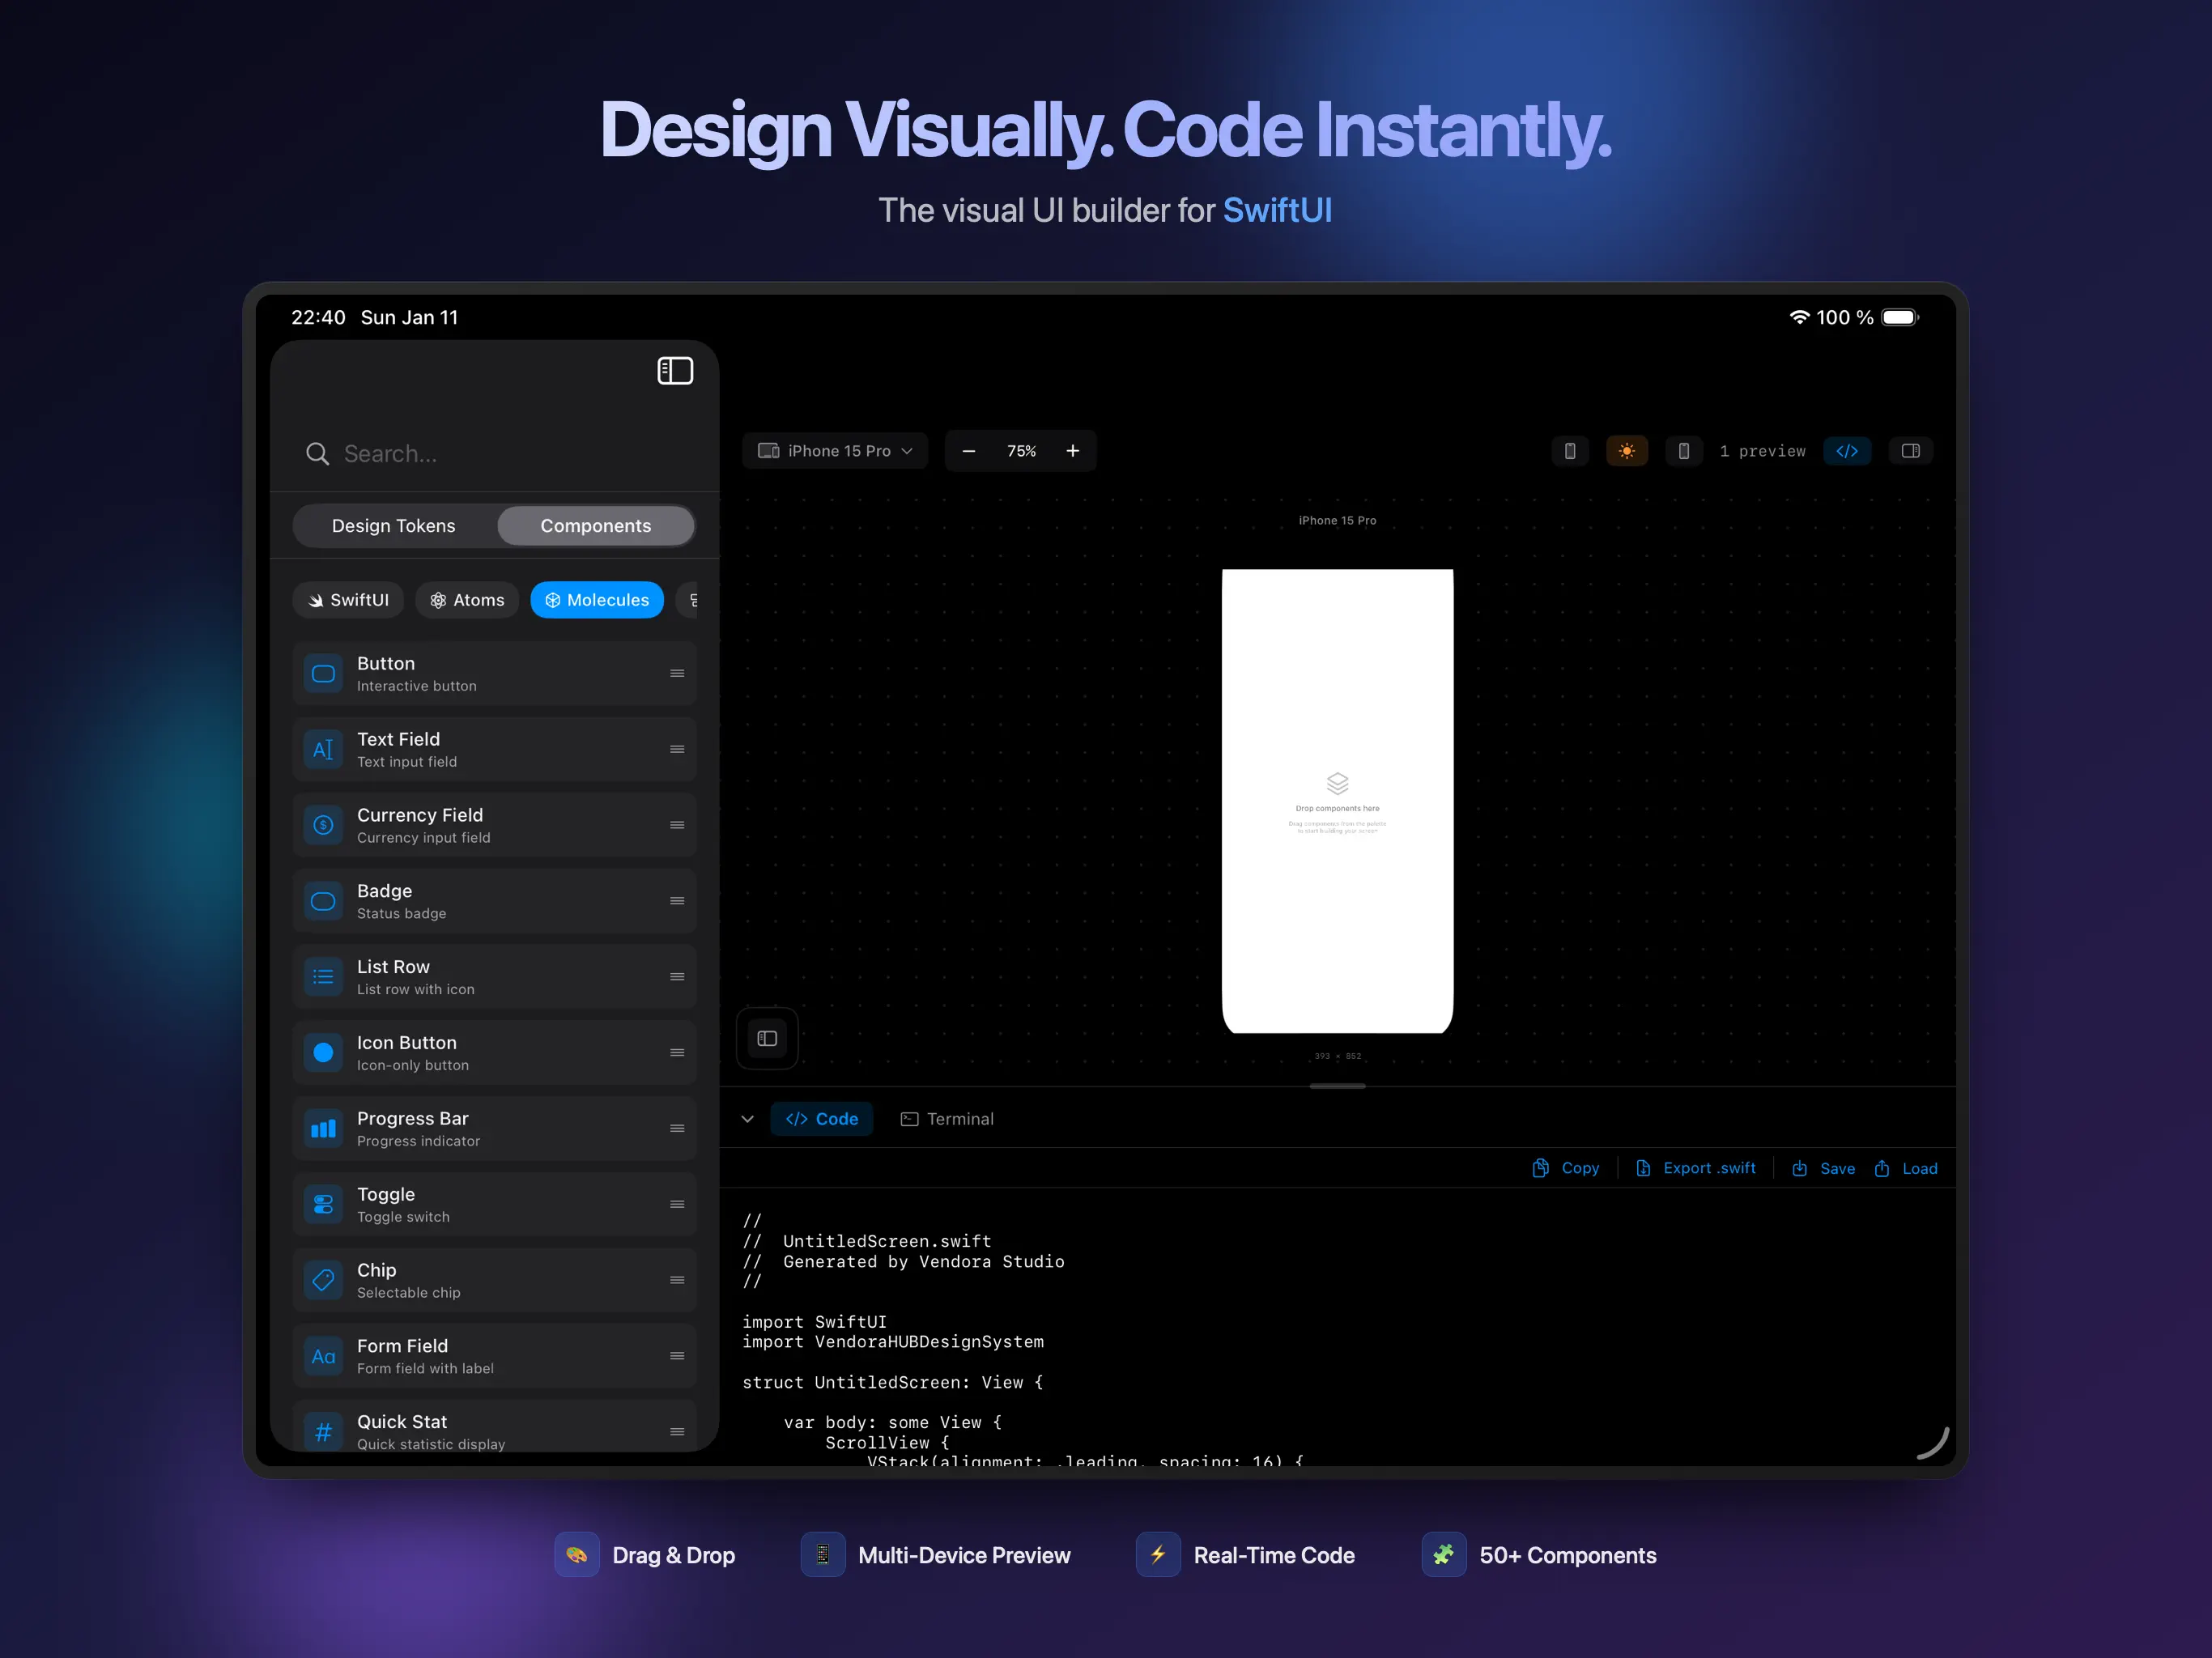Select the Badge component icon
The image size is (2212, 1658).
[x=323, y=901]
